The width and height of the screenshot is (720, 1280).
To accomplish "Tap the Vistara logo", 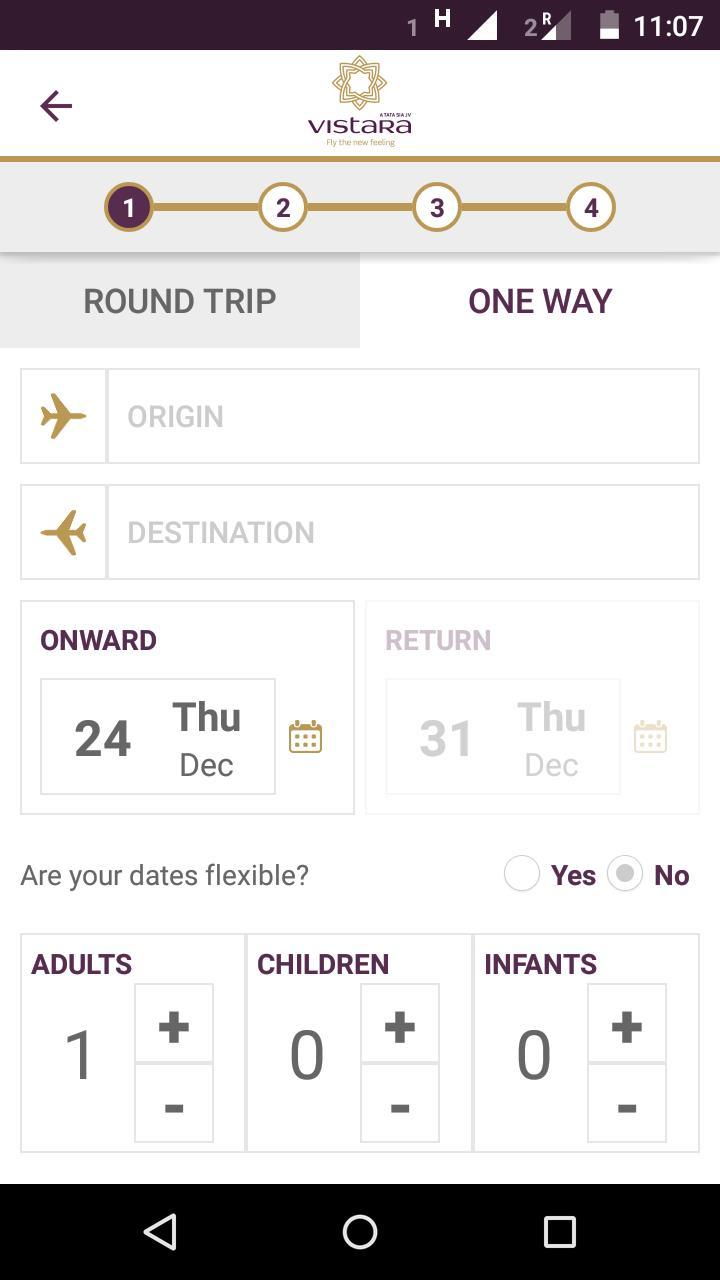I will coord(360,103).
